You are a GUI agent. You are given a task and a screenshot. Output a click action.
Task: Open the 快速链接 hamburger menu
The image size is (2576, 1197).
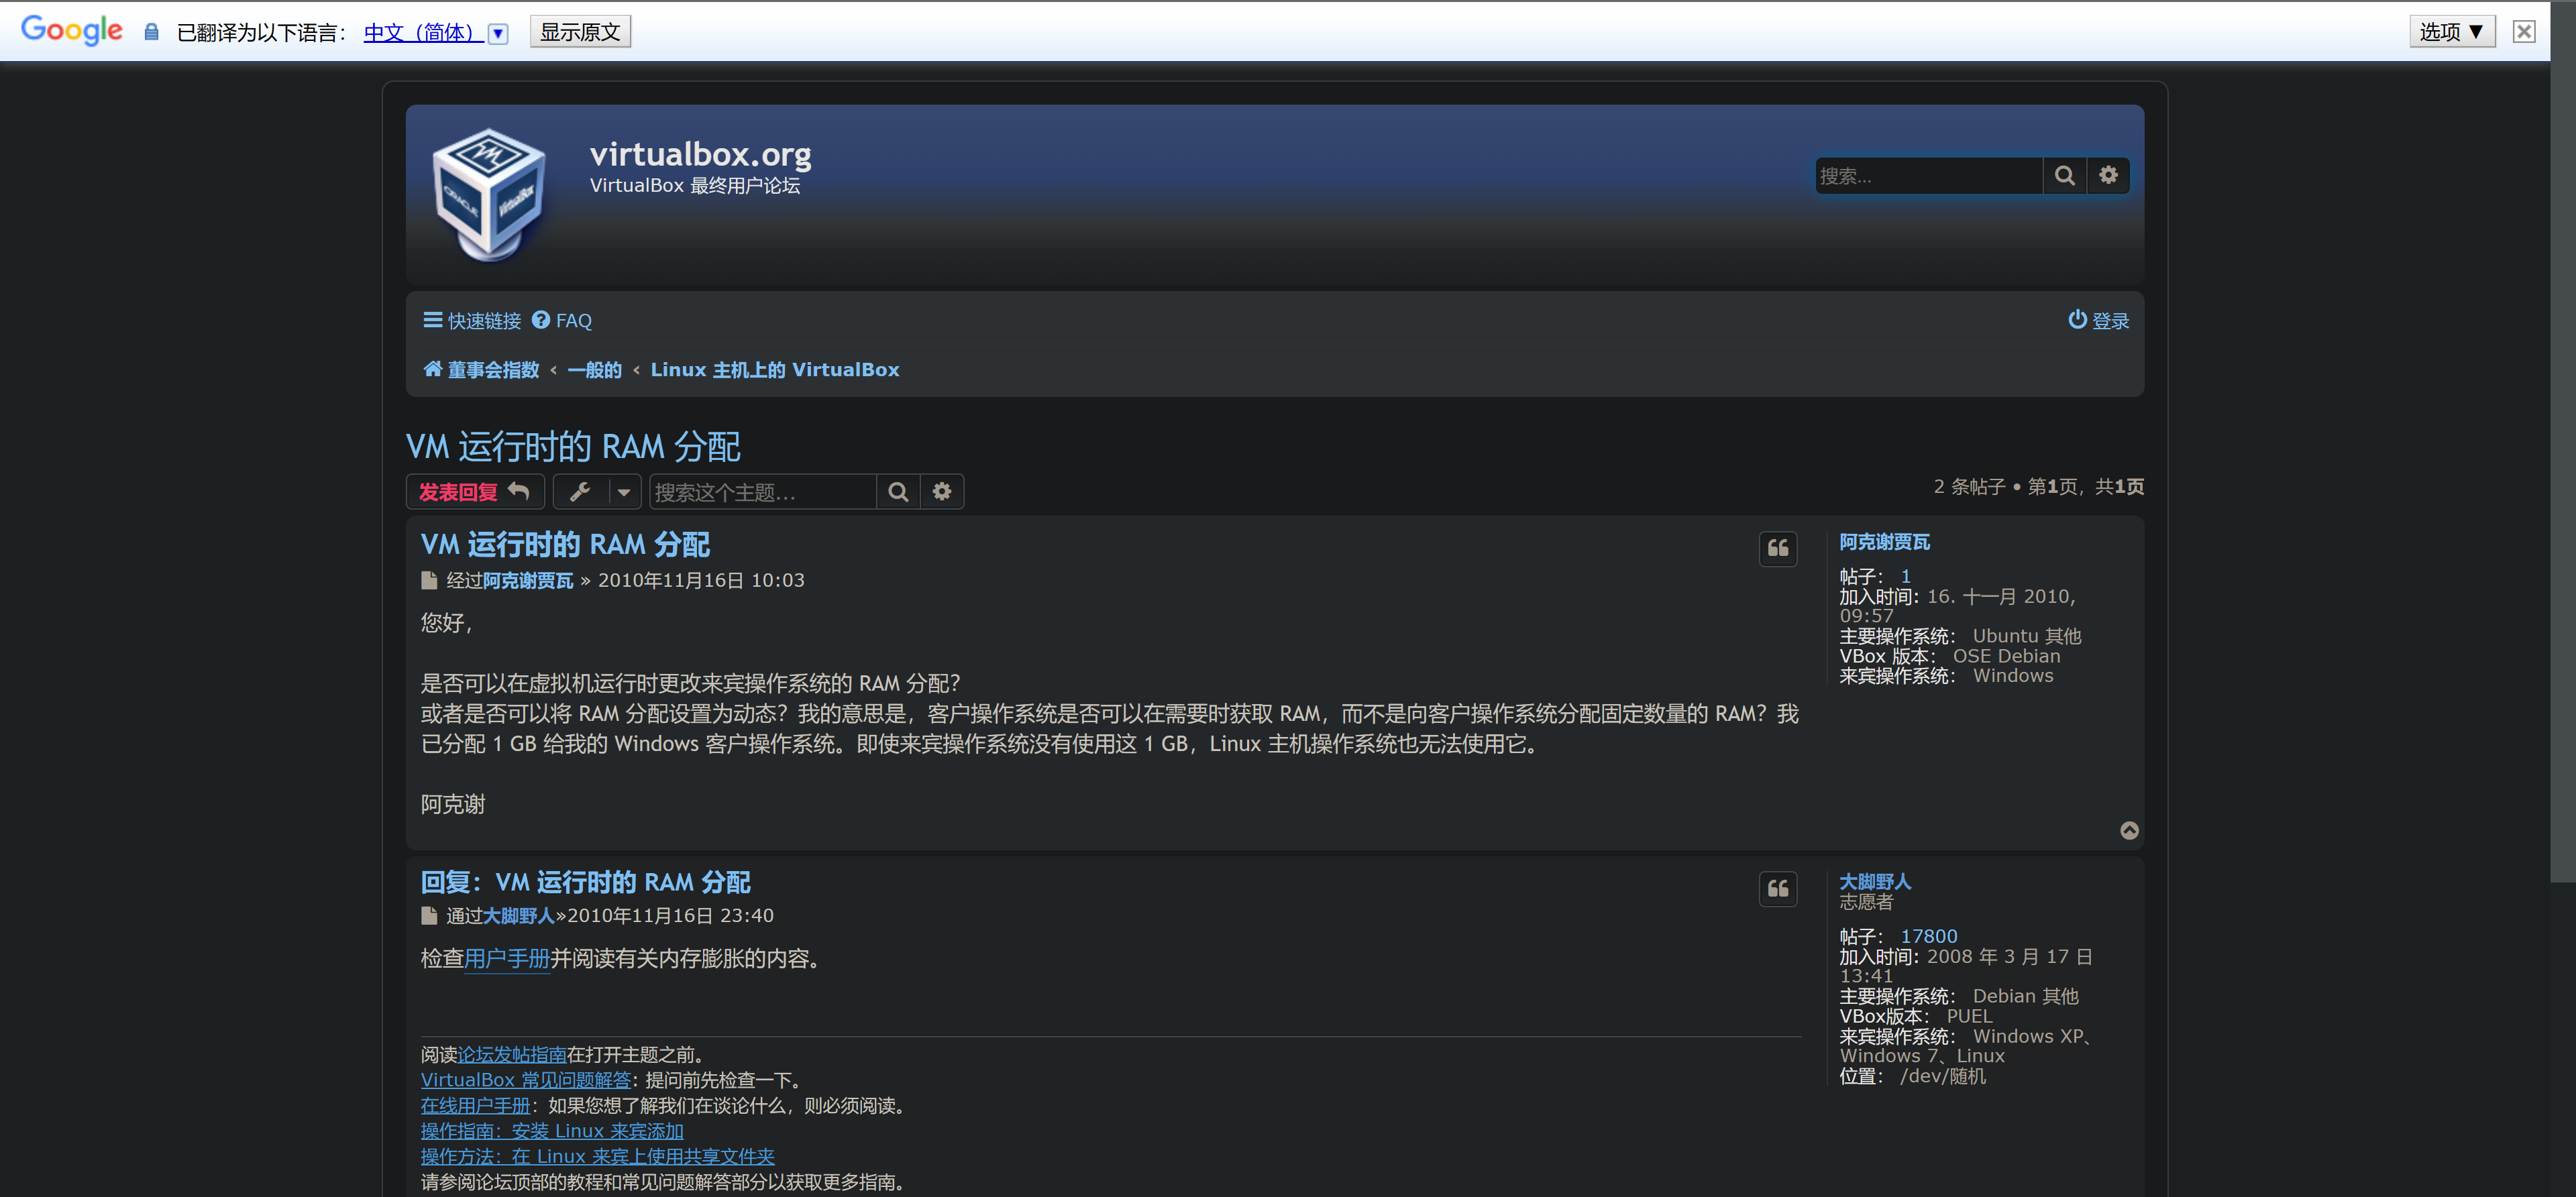click(x=472, y=321)
